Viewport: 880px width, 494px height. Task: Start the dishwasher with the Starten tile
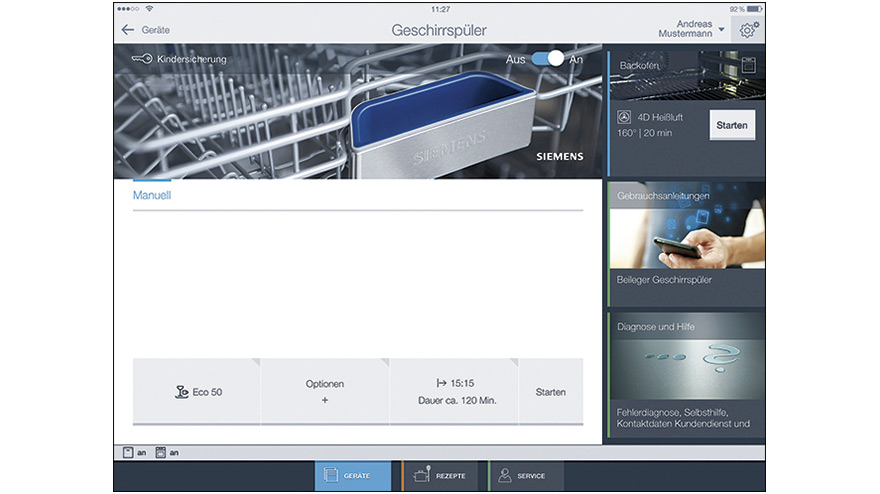point(551,391)
